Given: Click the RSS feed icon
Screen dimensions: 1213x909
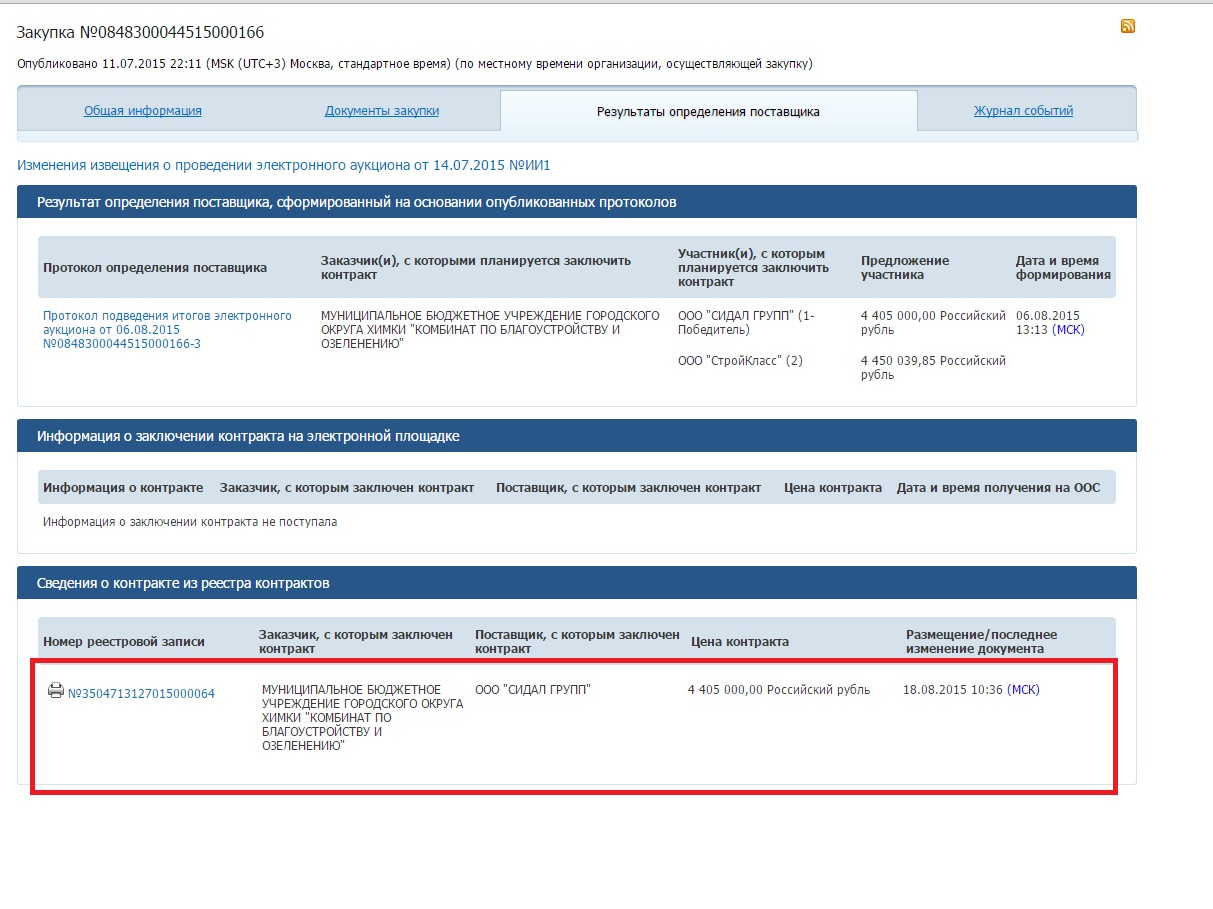Looking at the screenshot, I should coord(1128,27).
